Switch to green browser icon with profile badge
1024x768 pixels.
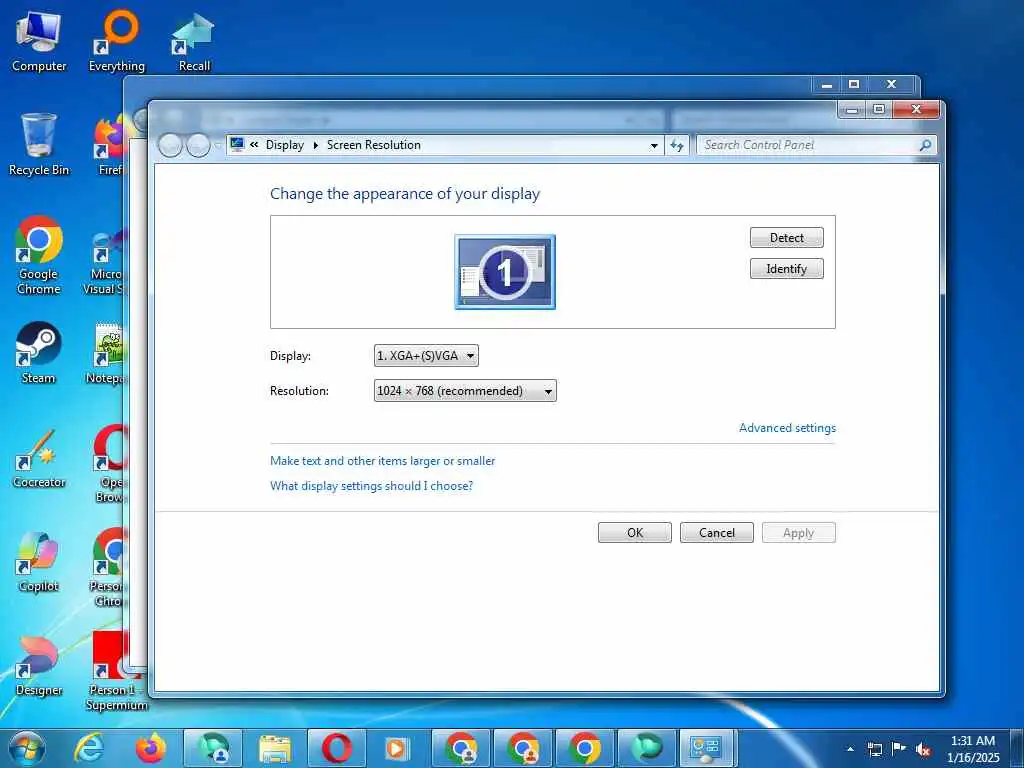coord(213,748)
